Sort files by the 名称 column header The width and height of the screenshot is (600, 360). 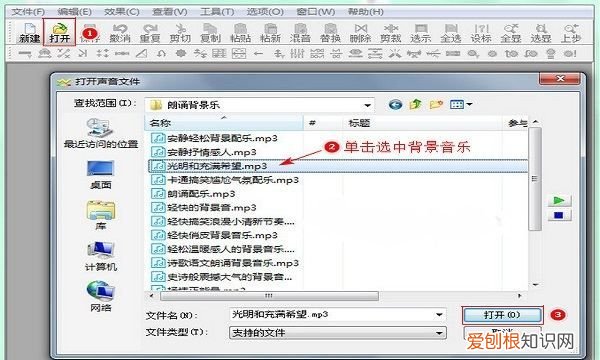pos(224,123)
